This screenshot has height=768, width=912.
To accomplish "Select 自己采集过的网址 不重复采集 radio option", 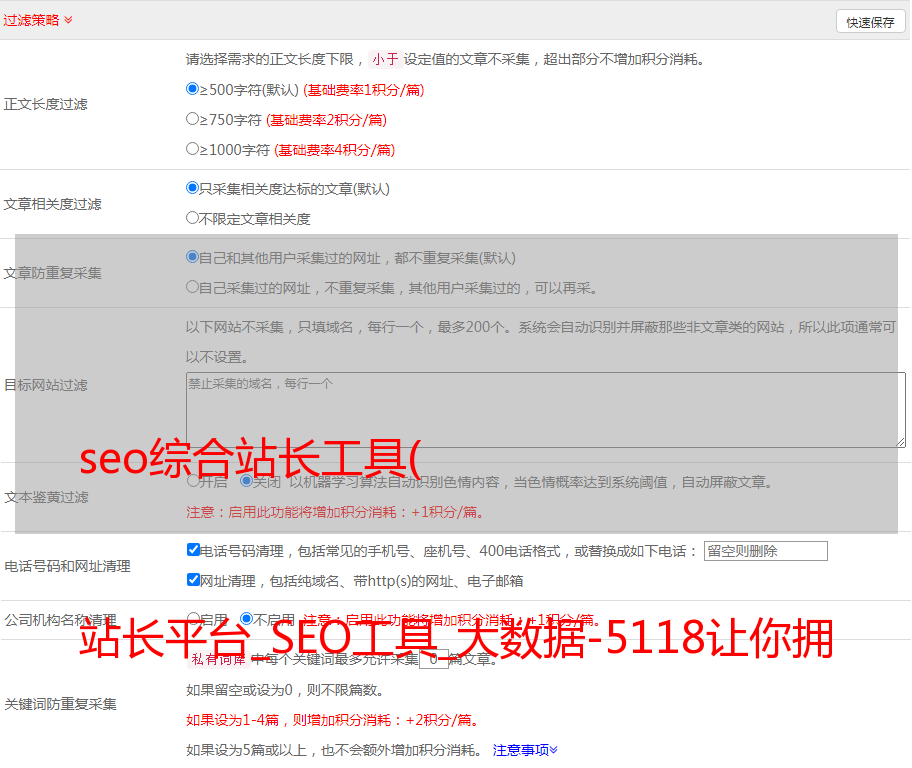I will coord(193,287).
